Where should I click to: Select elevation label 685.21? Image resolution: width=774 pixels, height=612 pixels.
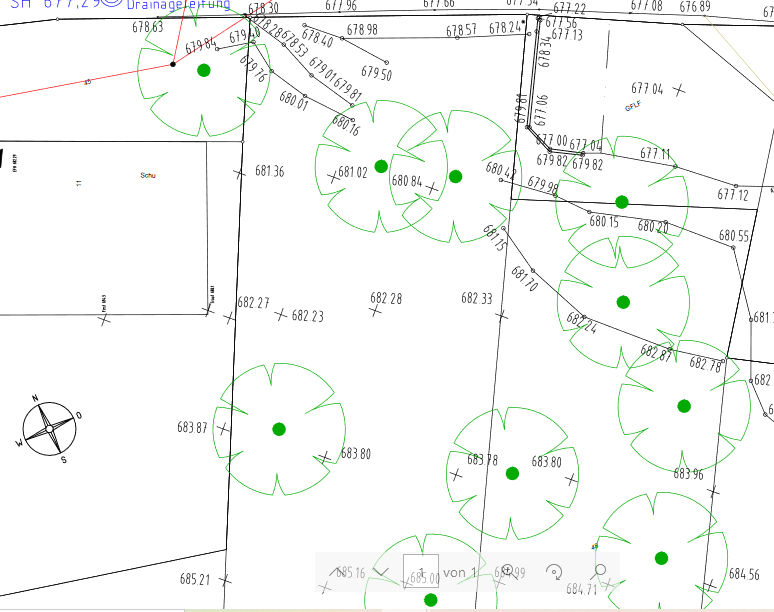click(x=195, y=579)
